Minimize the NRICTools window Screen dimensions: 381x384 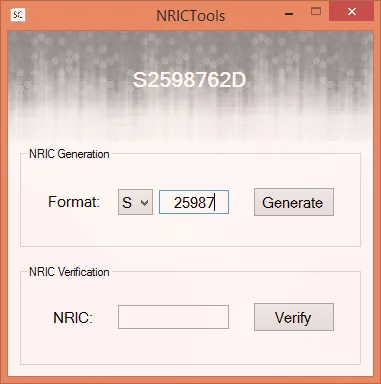[x=289, y=14]
